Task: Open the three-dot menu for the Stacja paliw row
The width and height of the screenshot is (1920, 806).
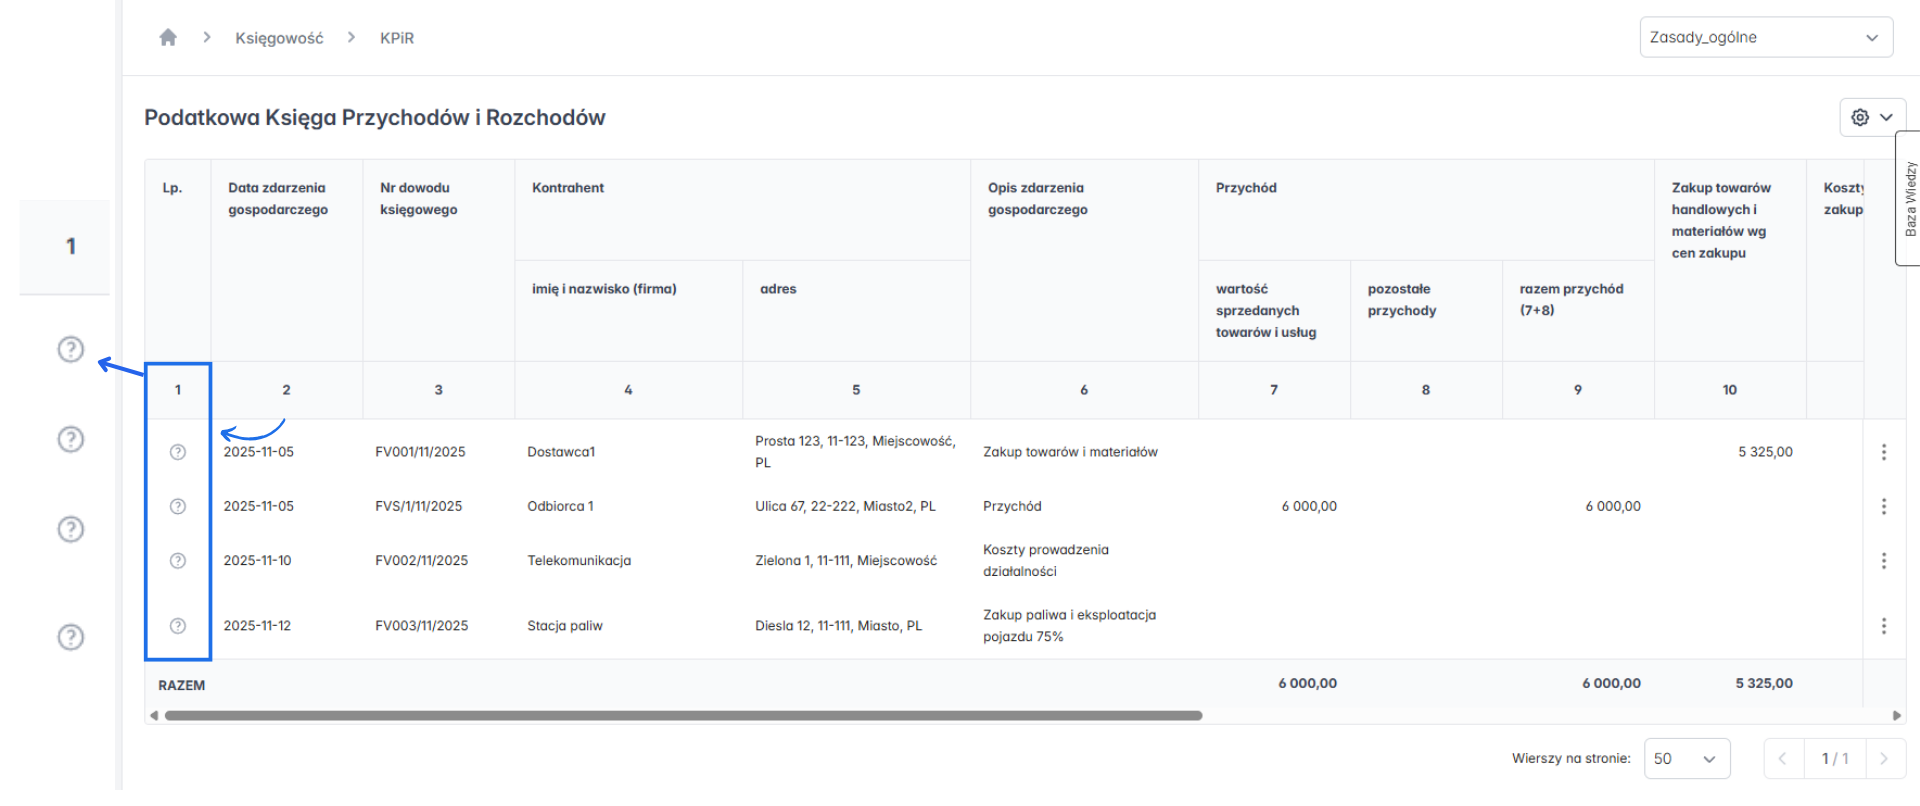Action: [1884, 626]
